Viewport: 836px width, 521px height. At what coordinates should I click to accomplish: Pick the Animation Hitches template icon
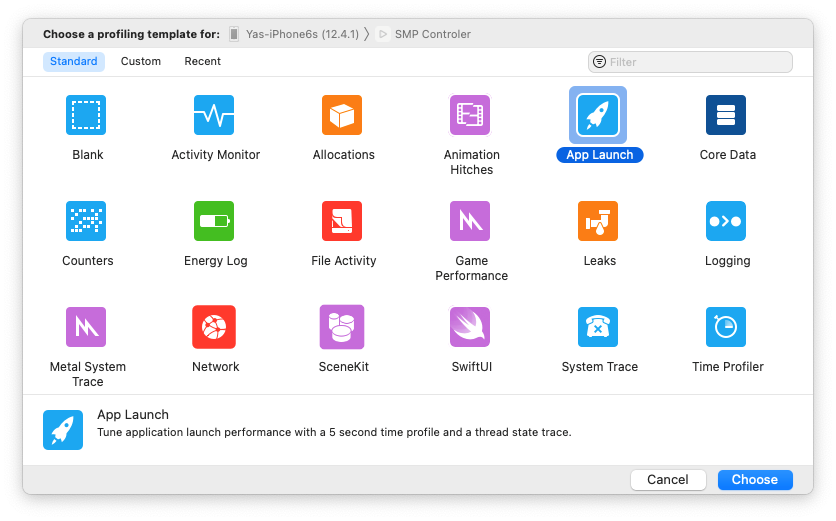click(x=470, y=115)
